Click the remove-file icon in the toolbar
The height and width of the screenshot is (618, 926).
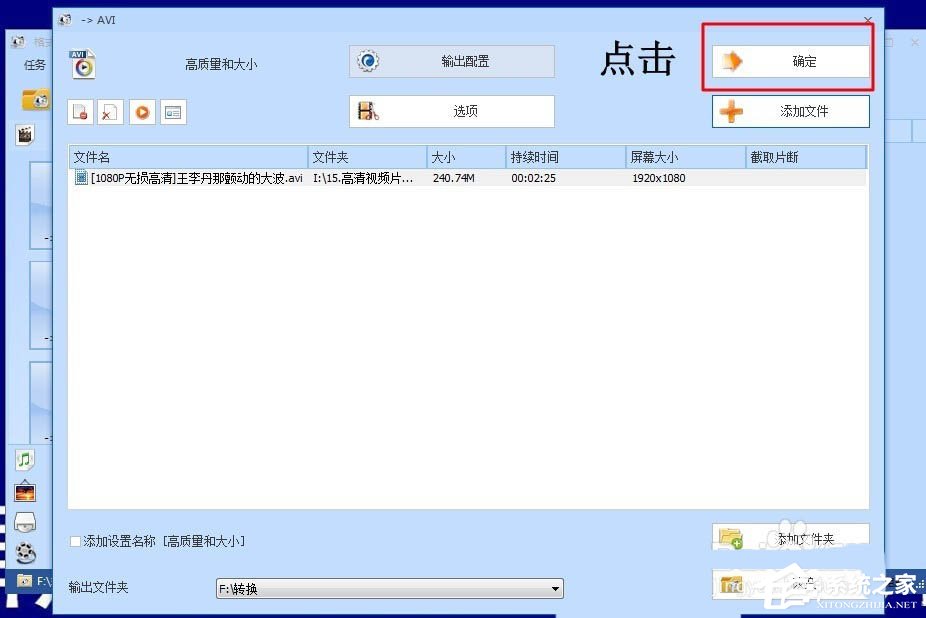pos(80,112)
